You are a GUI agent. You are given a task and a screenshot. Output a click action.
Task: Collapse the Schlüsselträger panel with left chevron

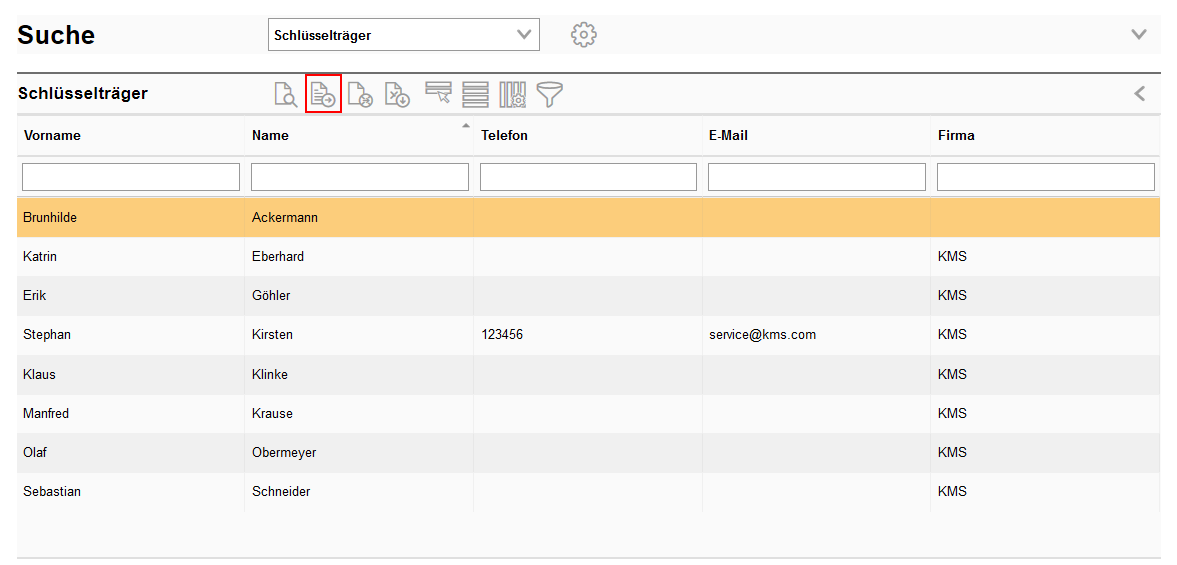(1139, 94)
